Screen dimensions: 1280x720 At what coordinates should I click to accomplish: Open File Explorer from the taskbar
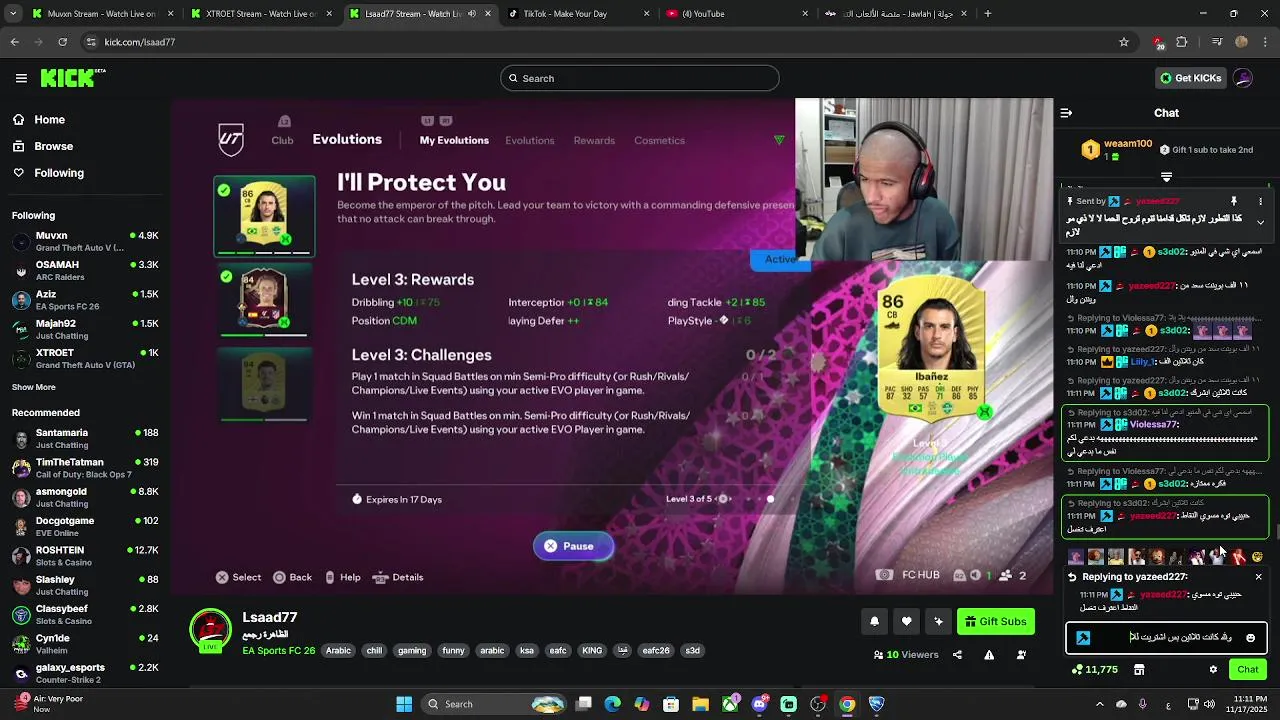point(700,704)
